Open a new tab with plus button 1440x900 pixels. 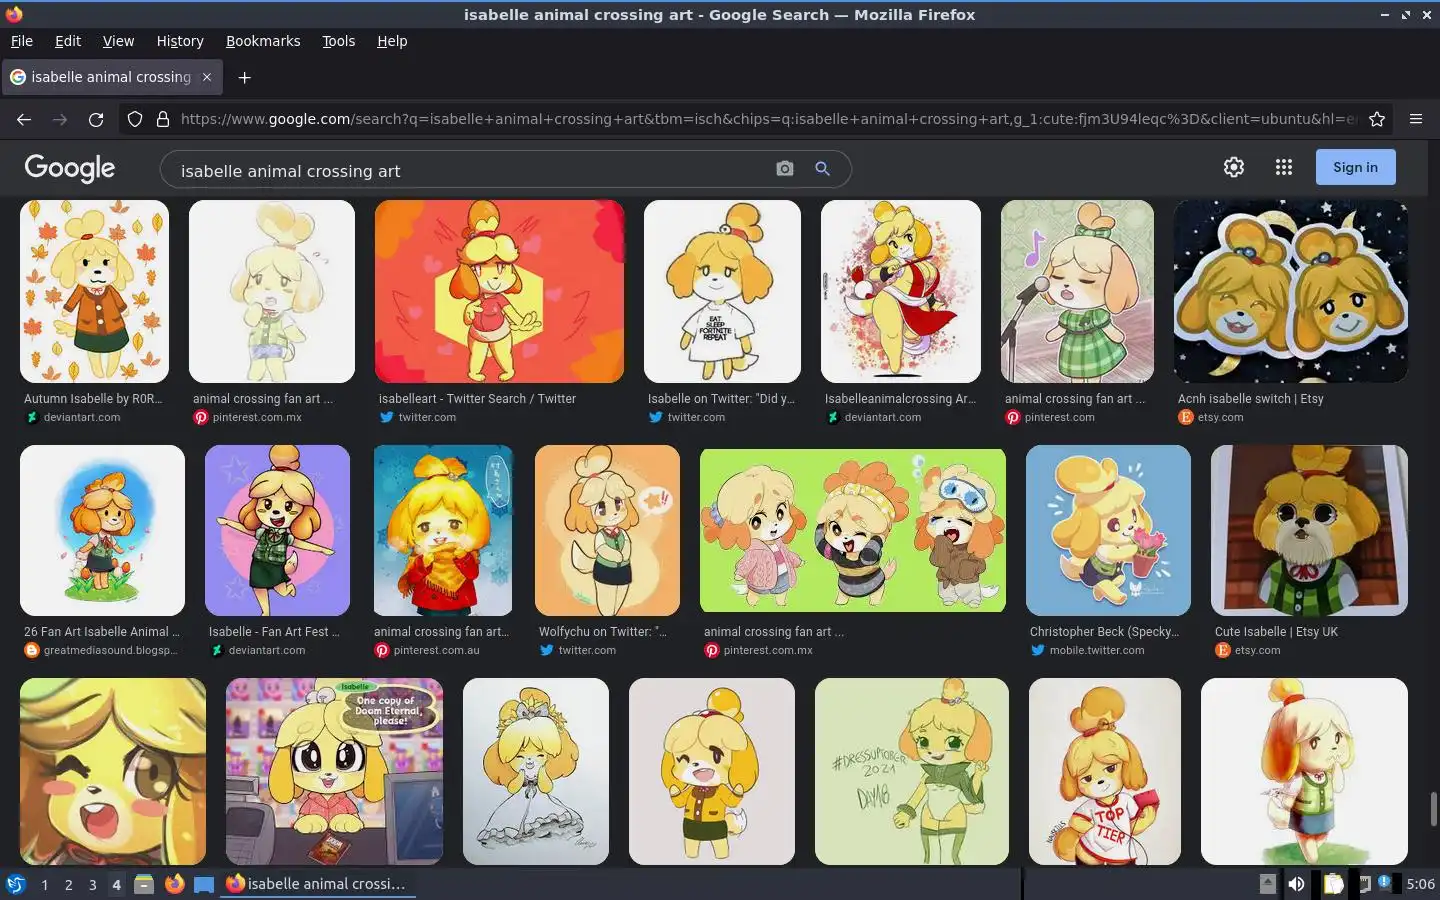pos(244,77)
